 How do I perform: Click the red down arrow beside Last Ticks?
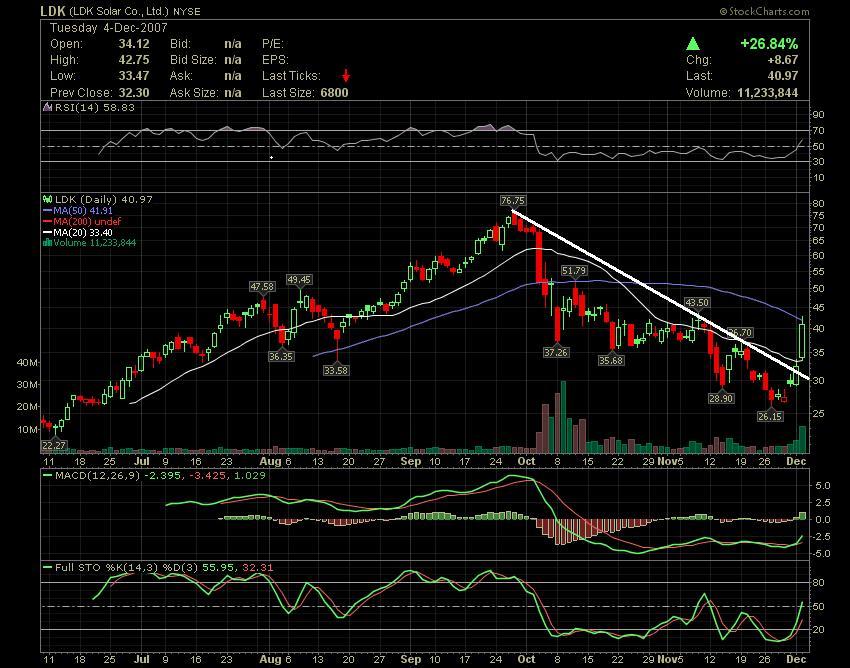(x=346, y=76)
